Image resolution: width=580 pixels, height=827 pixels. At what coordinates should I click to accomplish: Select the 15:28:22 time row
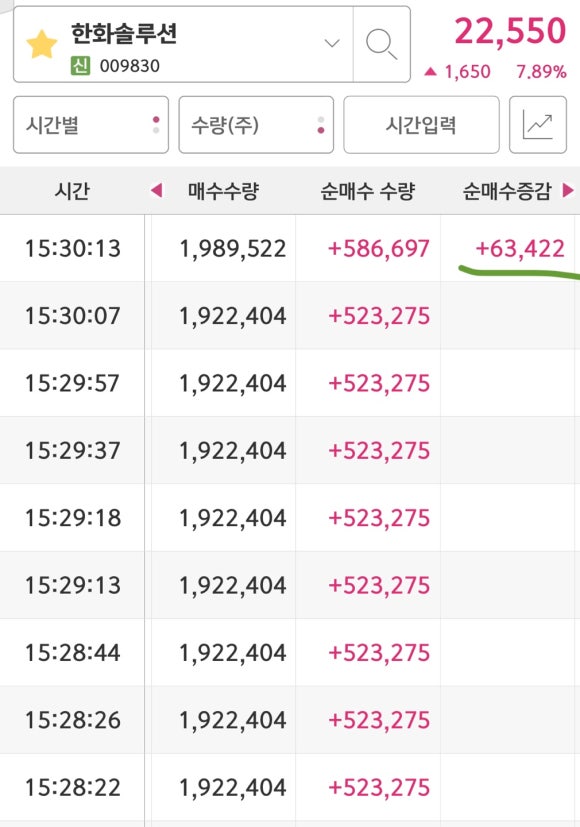pyautogui.click(x=290, y=787)
